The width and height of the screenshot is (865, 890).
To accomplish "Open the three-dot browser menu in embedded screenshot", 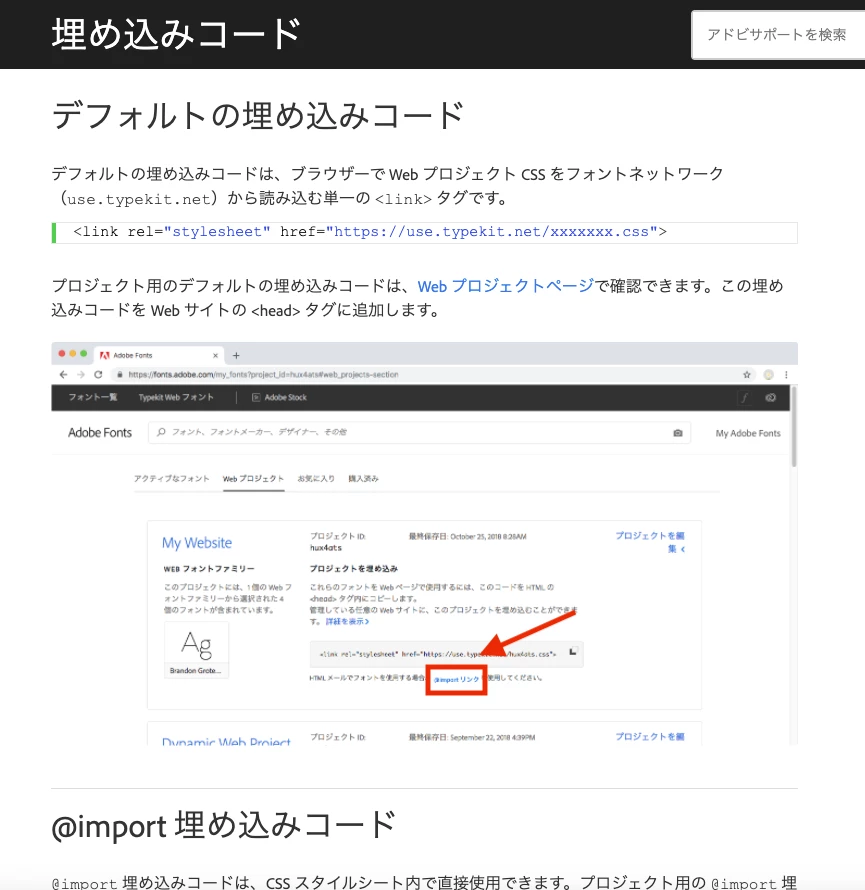I will [786, 375].
